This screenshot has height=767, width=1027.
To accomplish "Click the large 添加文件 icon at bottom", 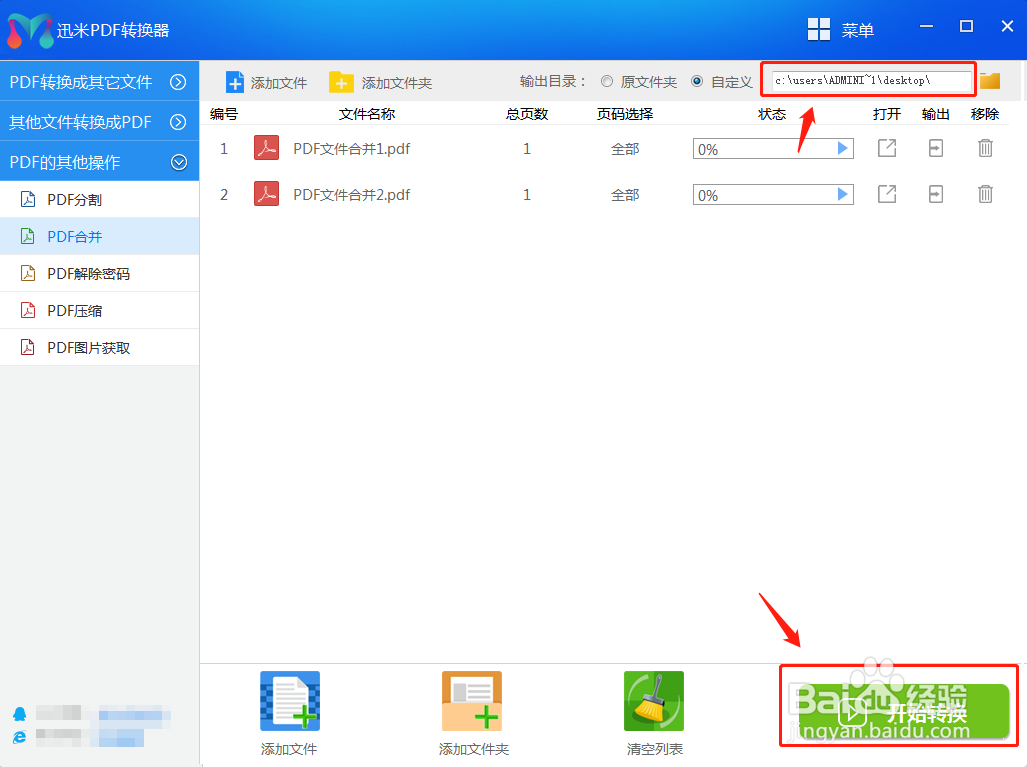I will [x=290, y=701].
